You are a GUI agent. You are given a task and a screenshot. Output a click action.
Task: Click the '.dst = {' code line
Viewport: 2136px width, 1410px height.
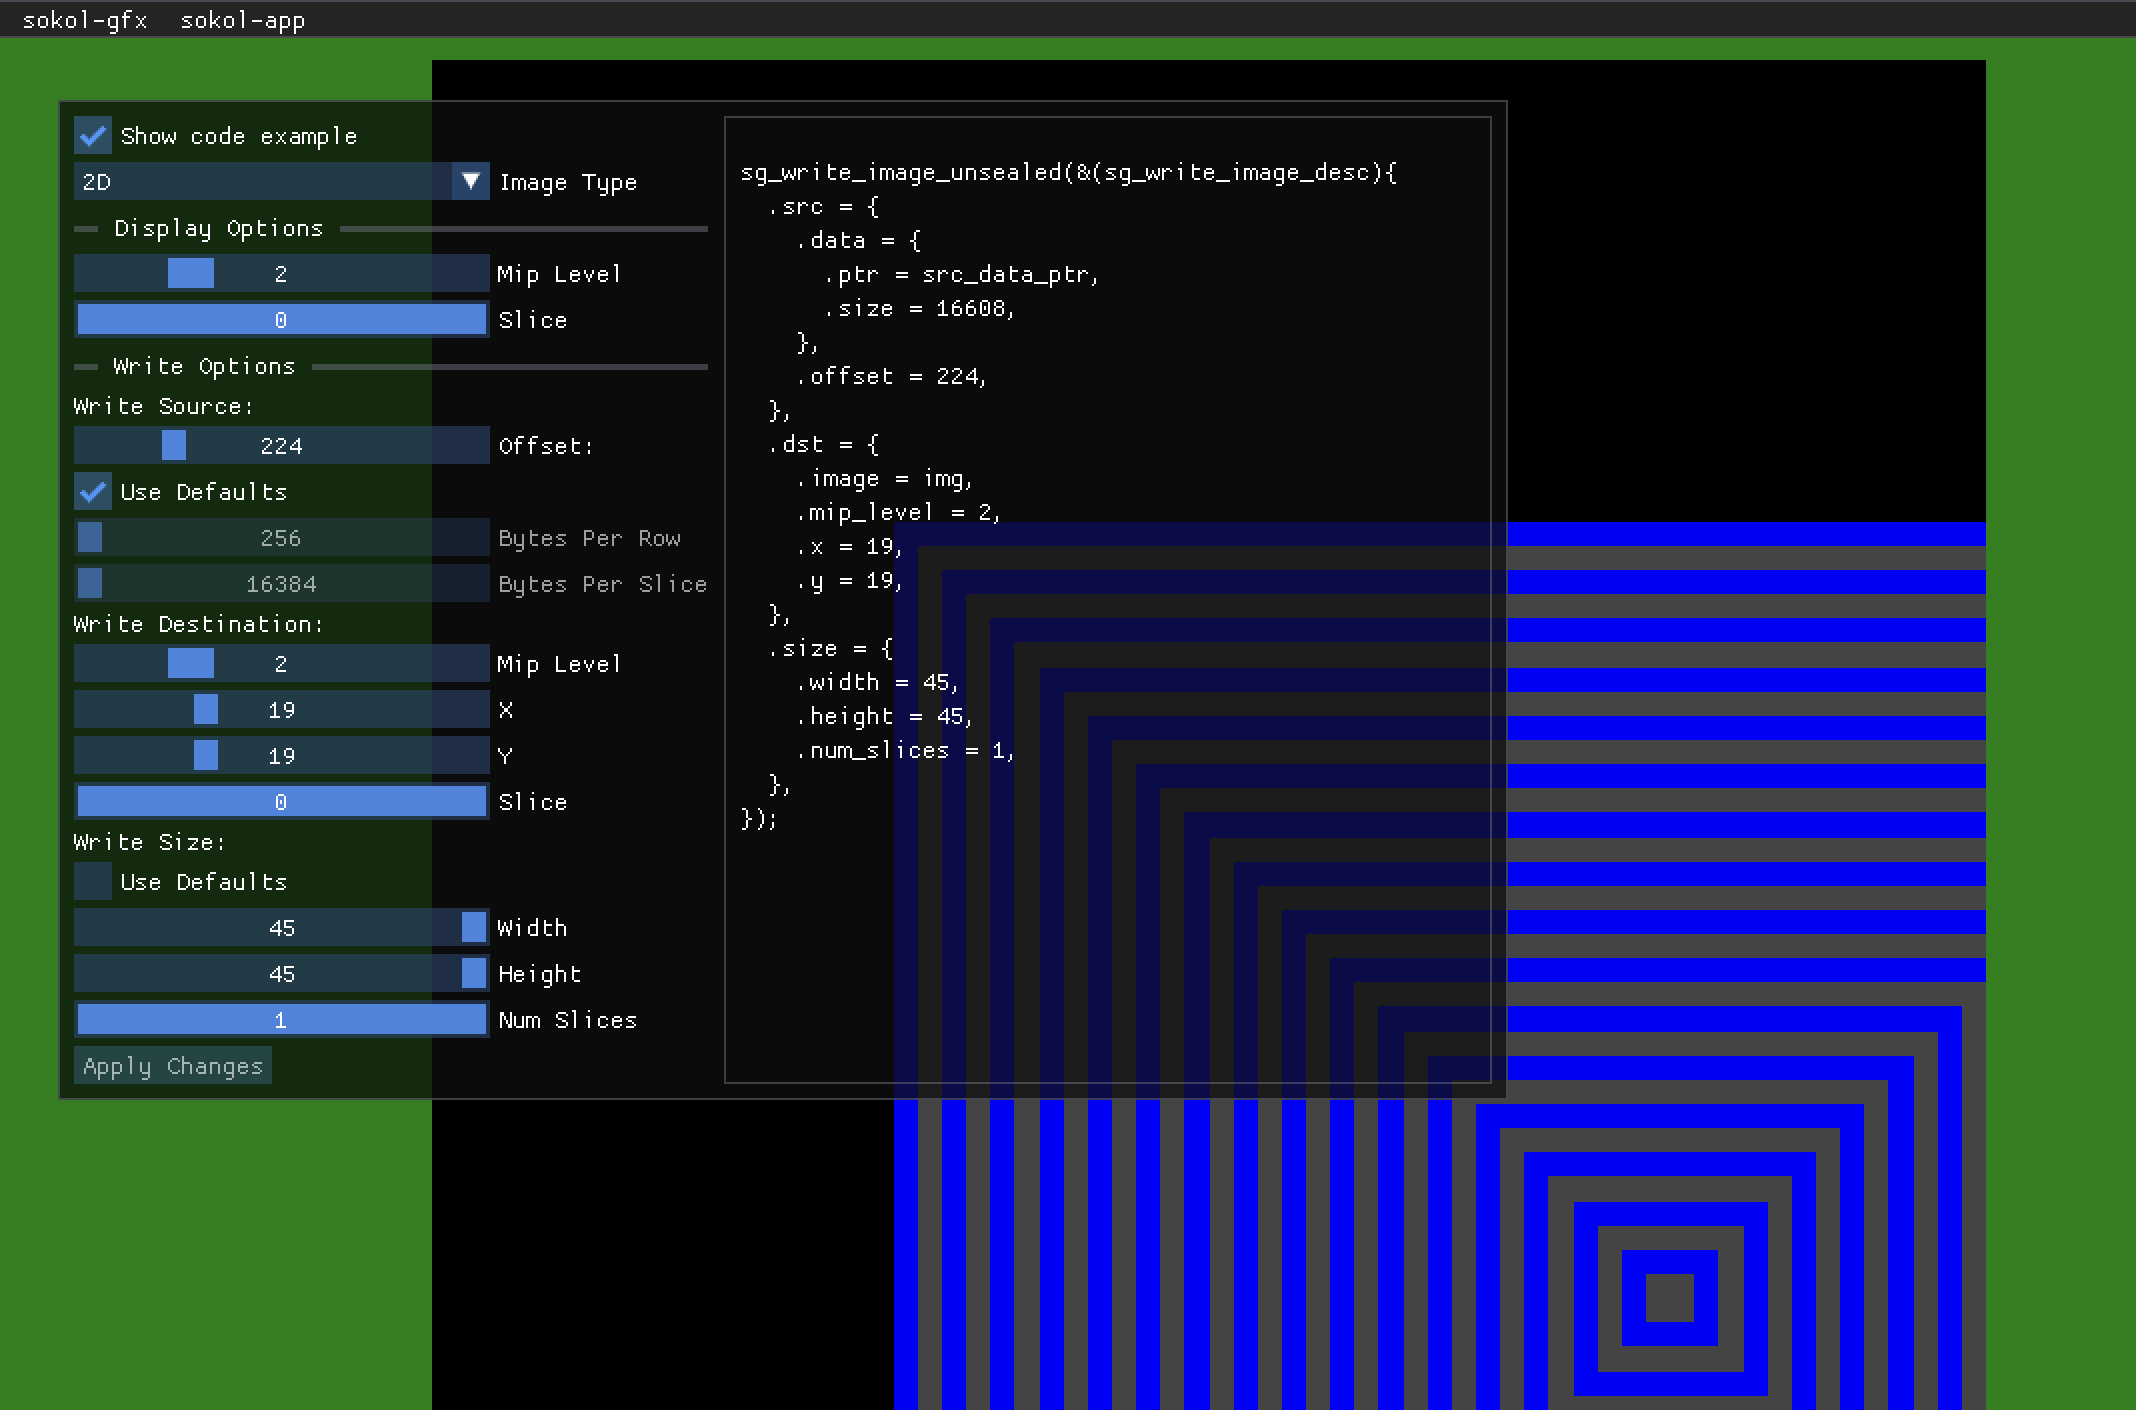[824, 444]
